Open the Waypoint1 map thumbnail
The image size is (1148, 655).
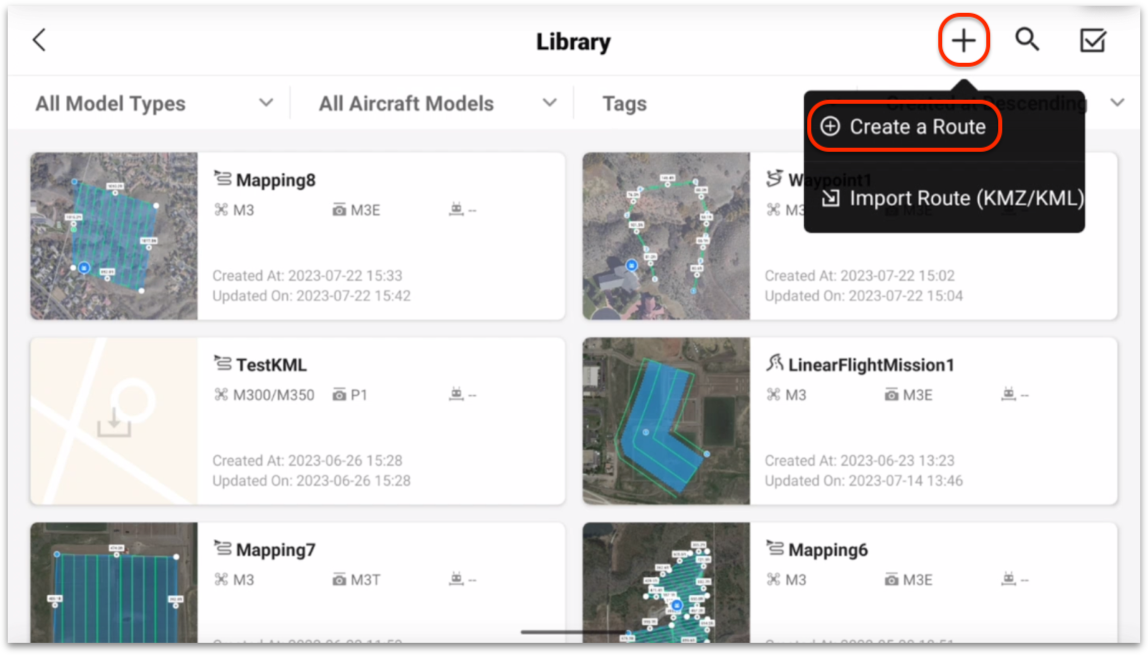(x=666, y=236)
